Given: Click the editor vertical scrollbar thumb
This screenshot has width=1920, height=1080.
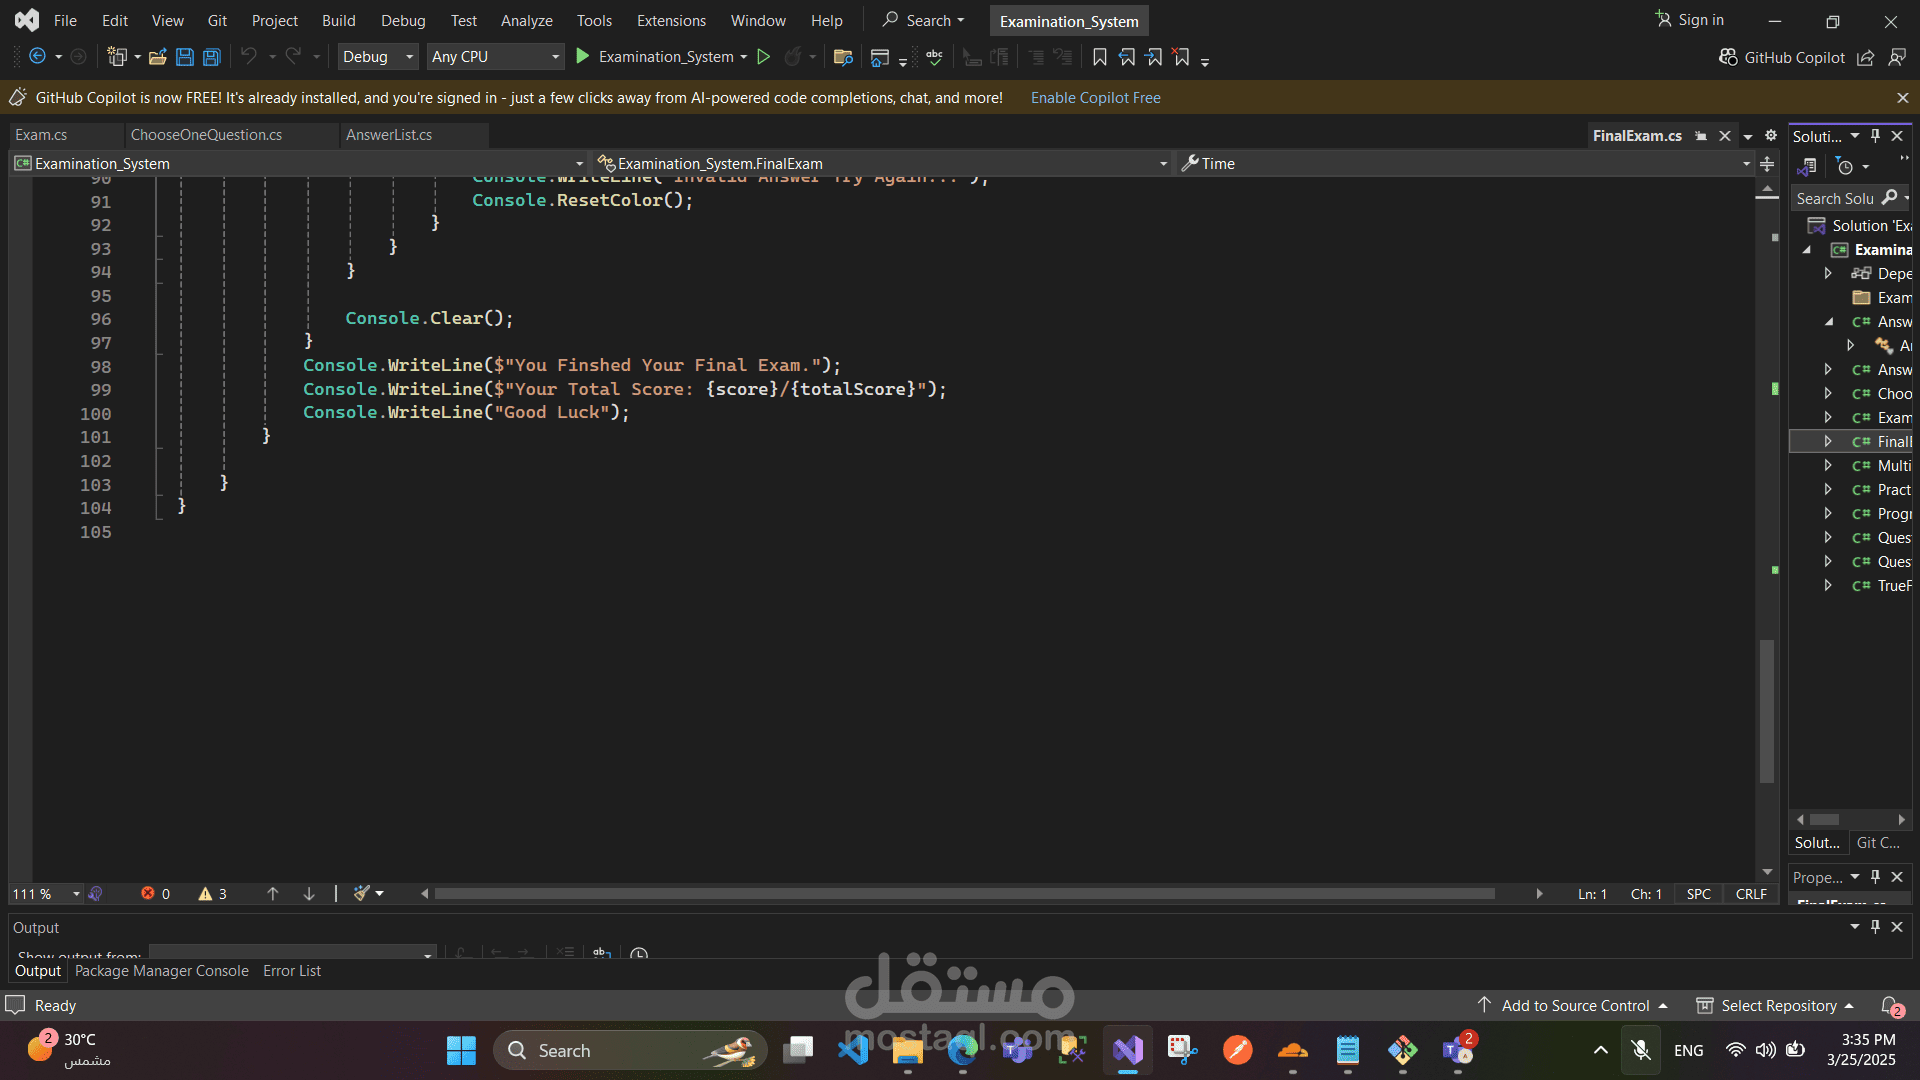Looking at the screenshot, I should pos(1767,711).
